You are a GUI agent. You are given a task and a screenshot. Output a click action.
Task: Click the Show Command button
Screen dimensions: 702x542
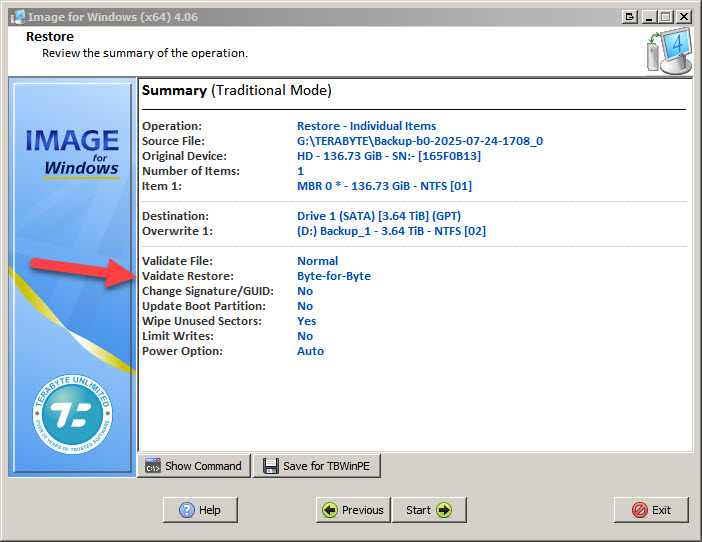(x=194, y=466)
